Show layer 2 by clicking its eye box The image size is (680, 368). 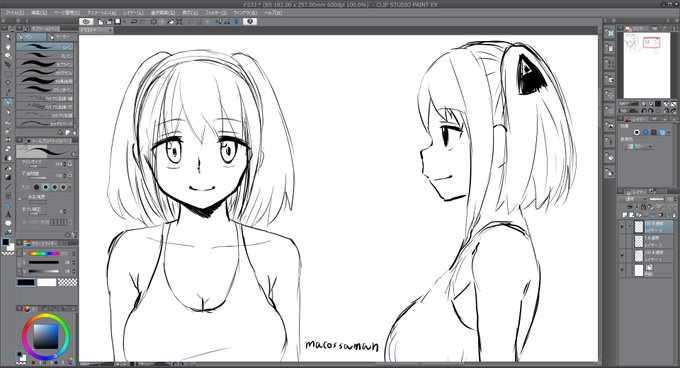click(622, 241)
